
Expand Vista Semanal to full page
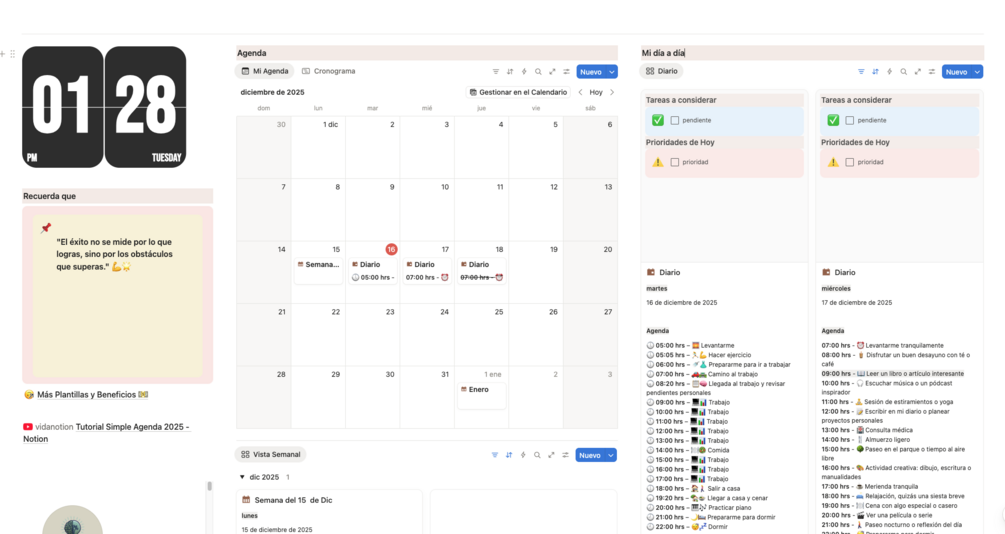[551, 455]
